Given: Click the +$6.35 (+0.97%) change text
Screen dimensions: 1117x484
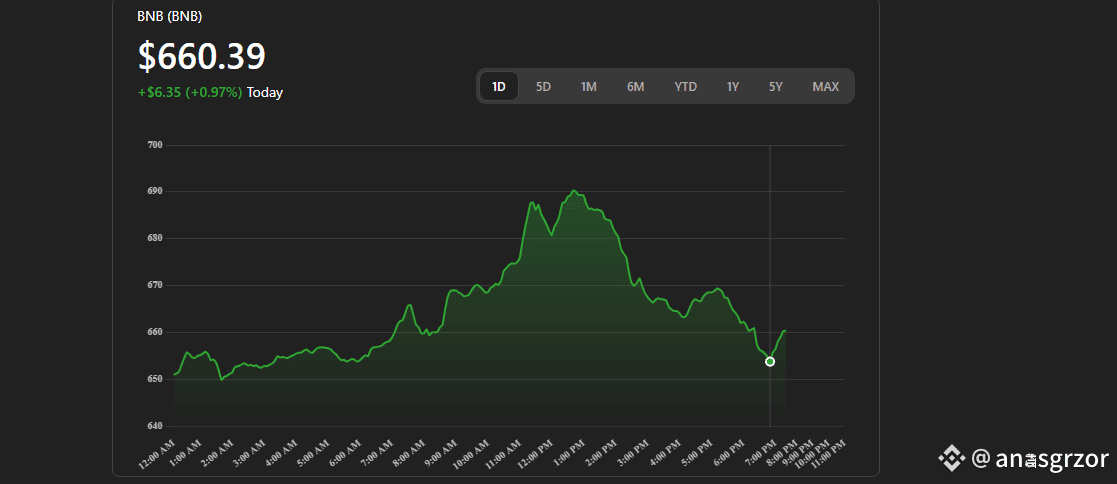Looking at the screenshot, I should [x=190, y=93].
